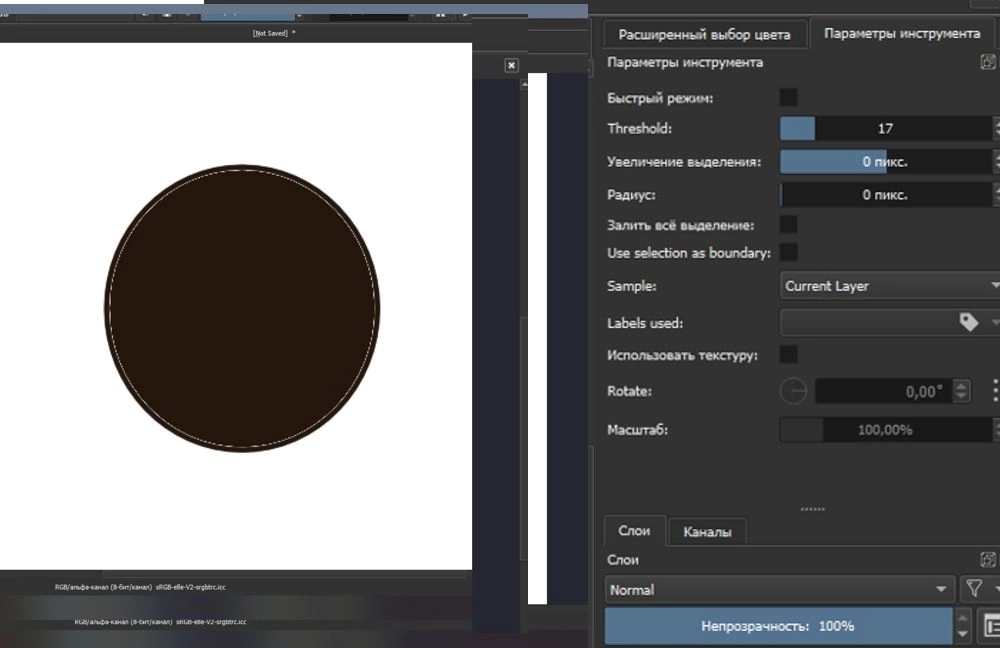This screenshot has width=1000, height=648.
Task: Click the RGB/альфа-канал color profile status text
Action: click(x=140, y=587)
